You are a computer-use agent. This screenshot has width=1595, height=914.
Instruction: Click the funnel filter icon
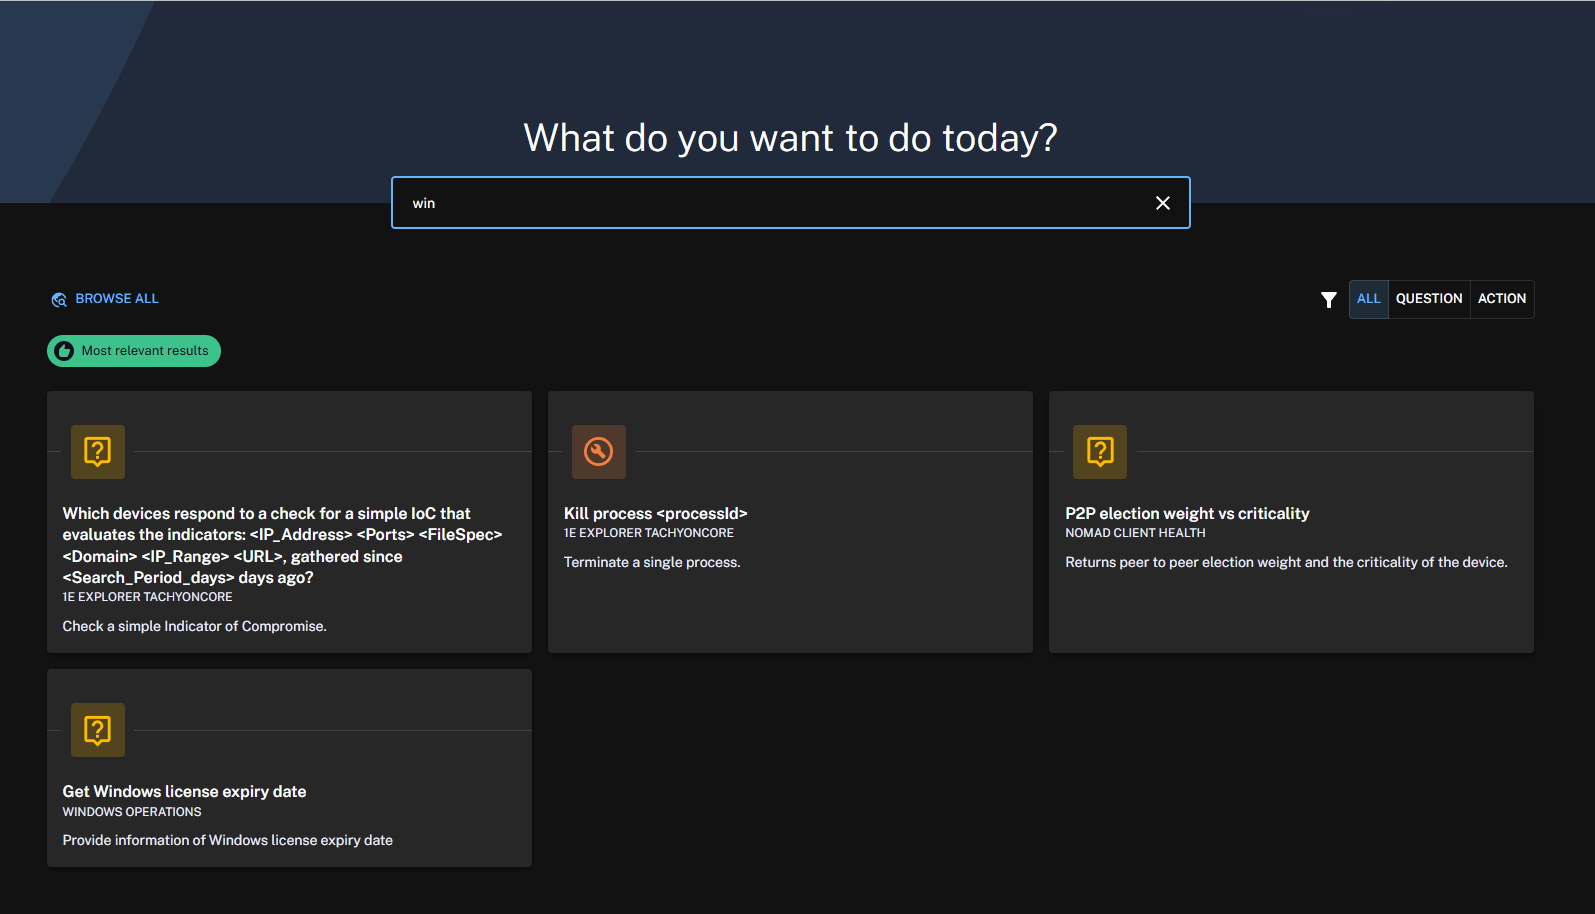1328,300
